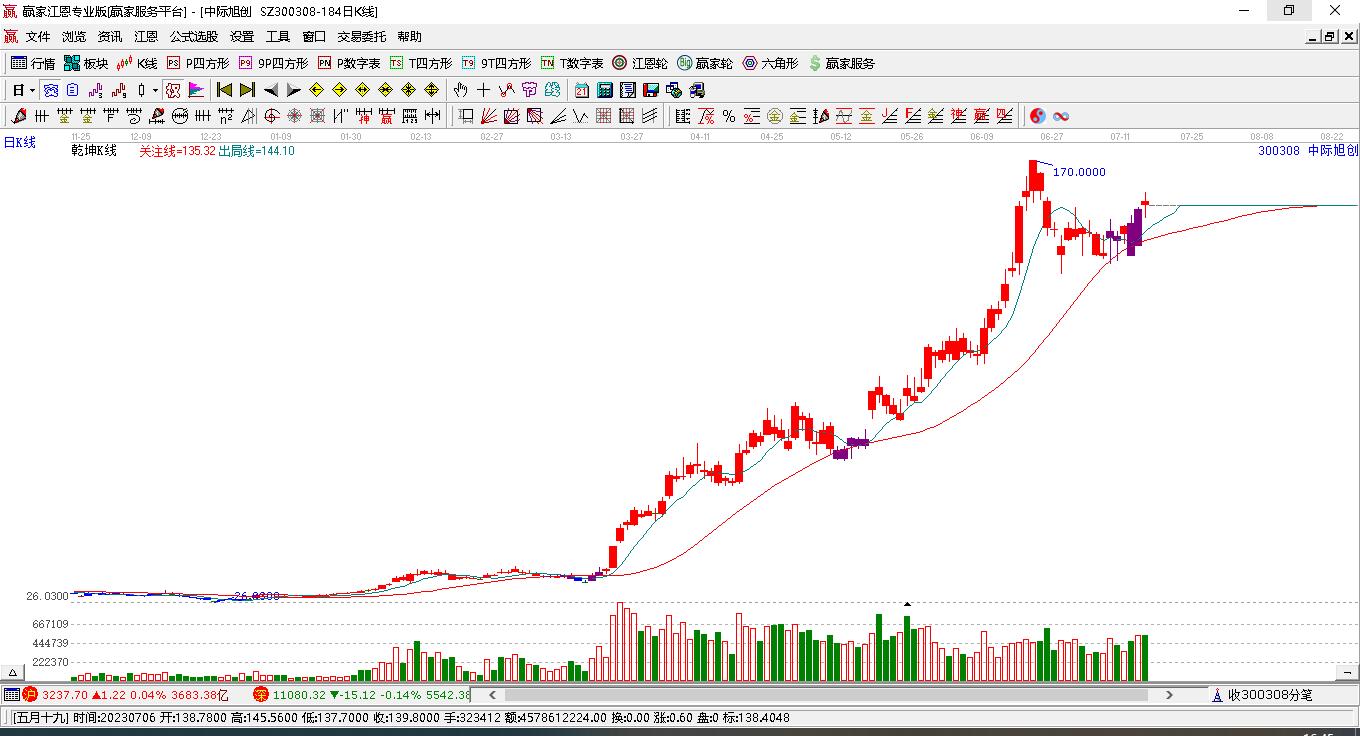Click the red-blue yin-yang icon
Screen dimensions: 1360x736
1038,116
